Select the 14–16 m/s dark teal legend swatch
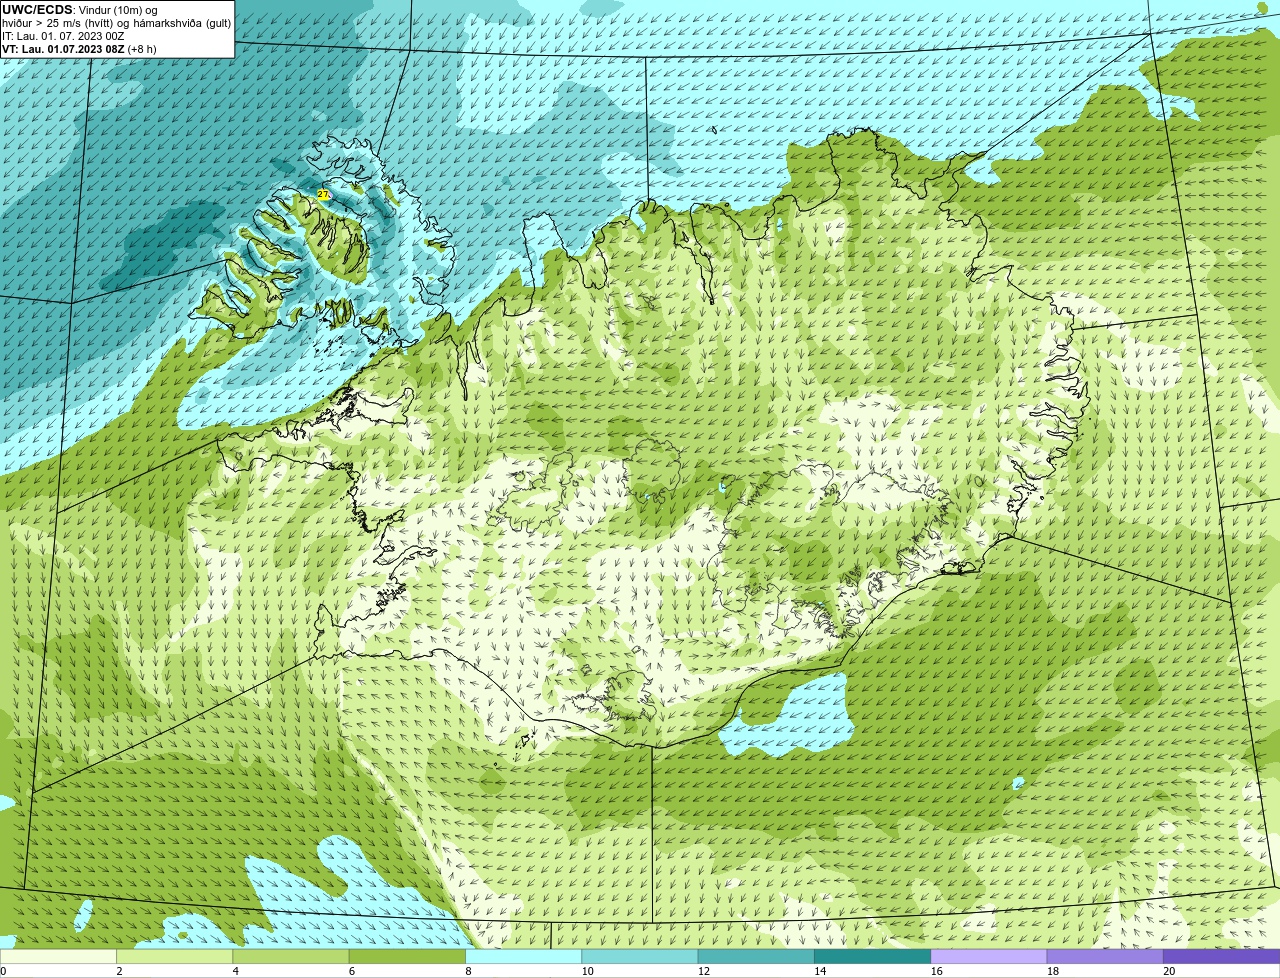1280x978 pixels. coord(872,957)
